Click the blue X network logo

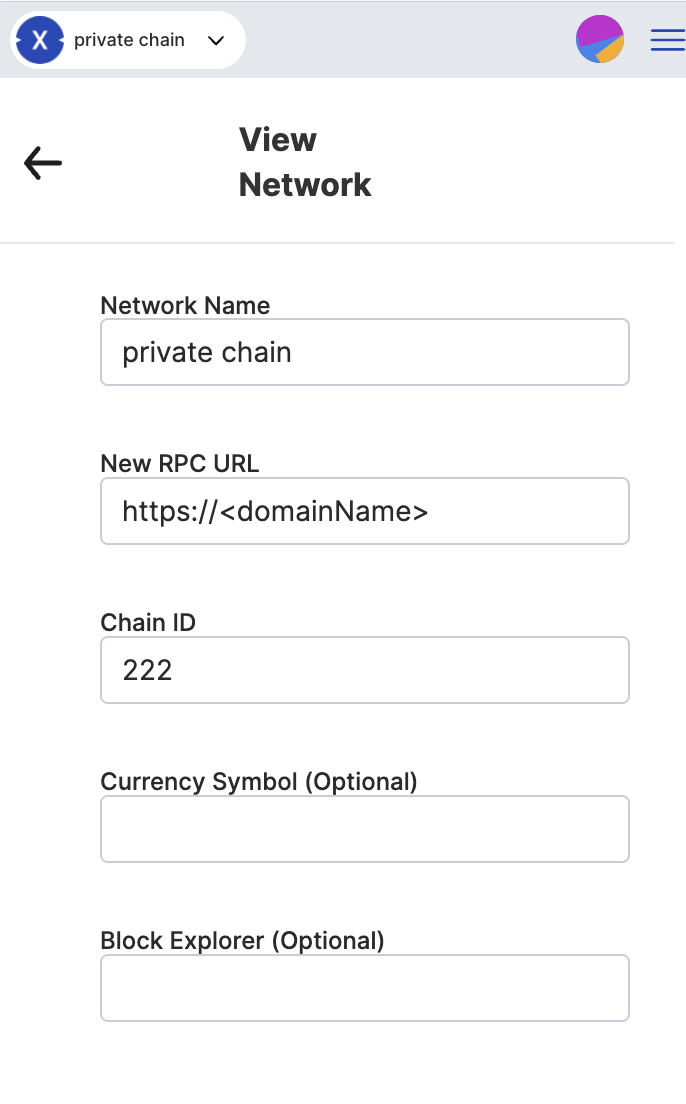point(40,40)
